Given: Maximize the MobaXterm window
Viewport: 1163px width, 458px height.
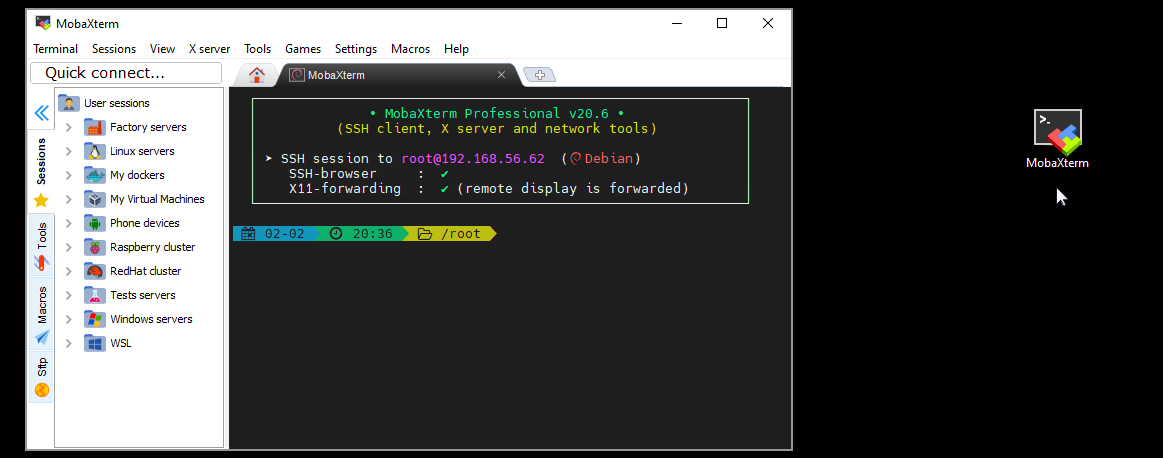Looking at the screenshot, I should (722, 23).
